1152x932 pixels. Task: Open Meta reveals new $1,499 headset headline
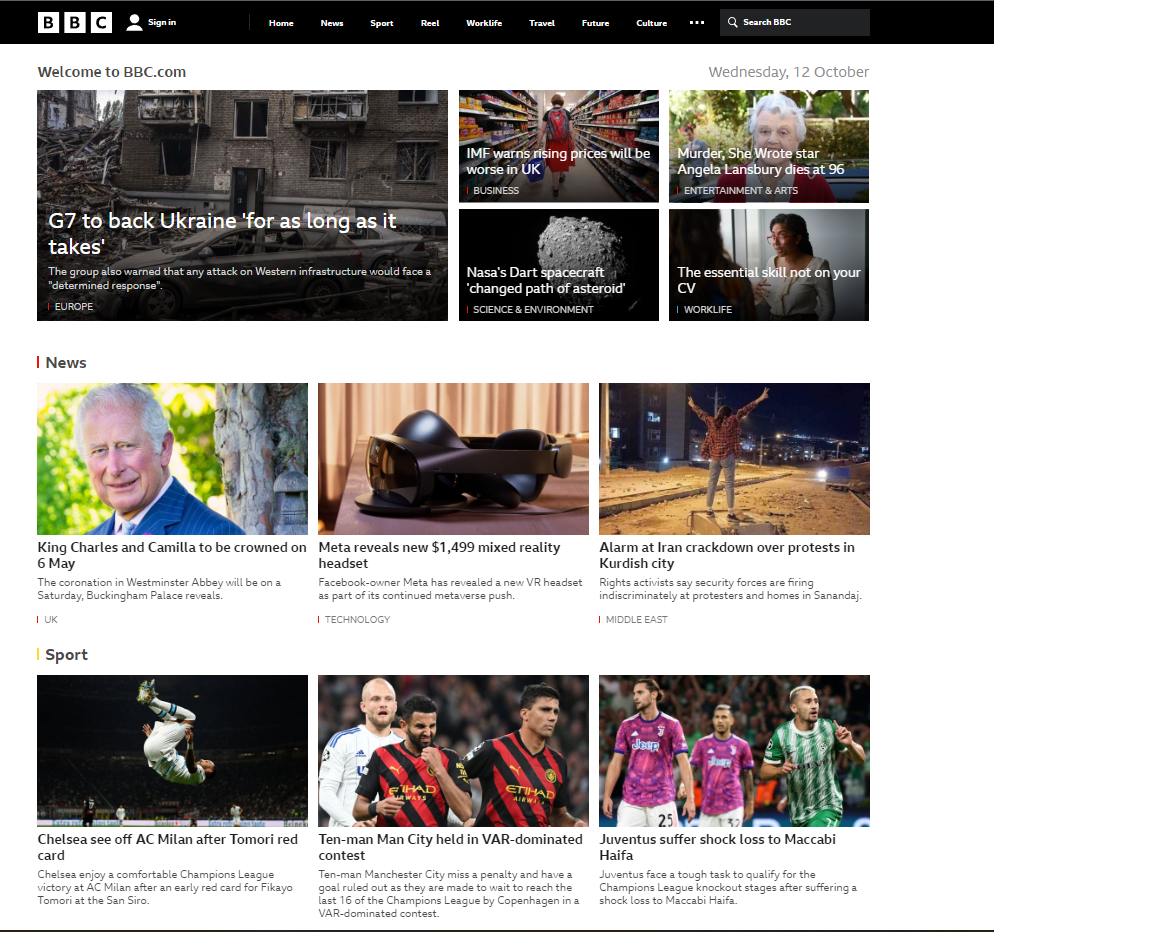tap(439, 555)
